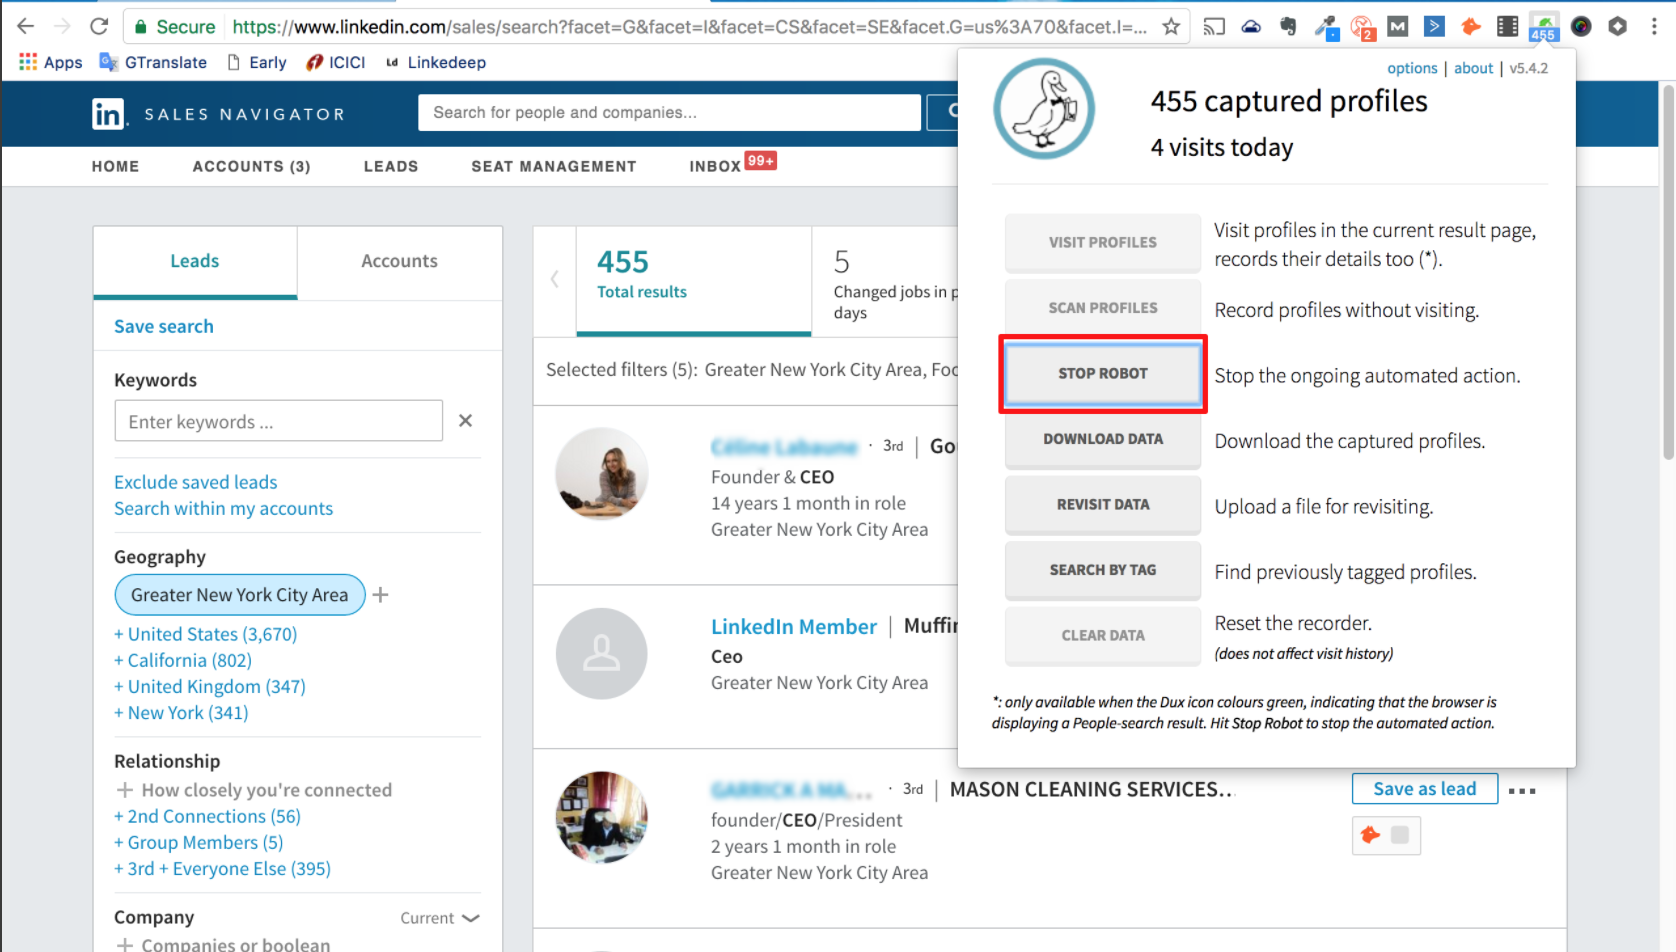
Task: Click the Download Data button
Action: point(1102,439)
